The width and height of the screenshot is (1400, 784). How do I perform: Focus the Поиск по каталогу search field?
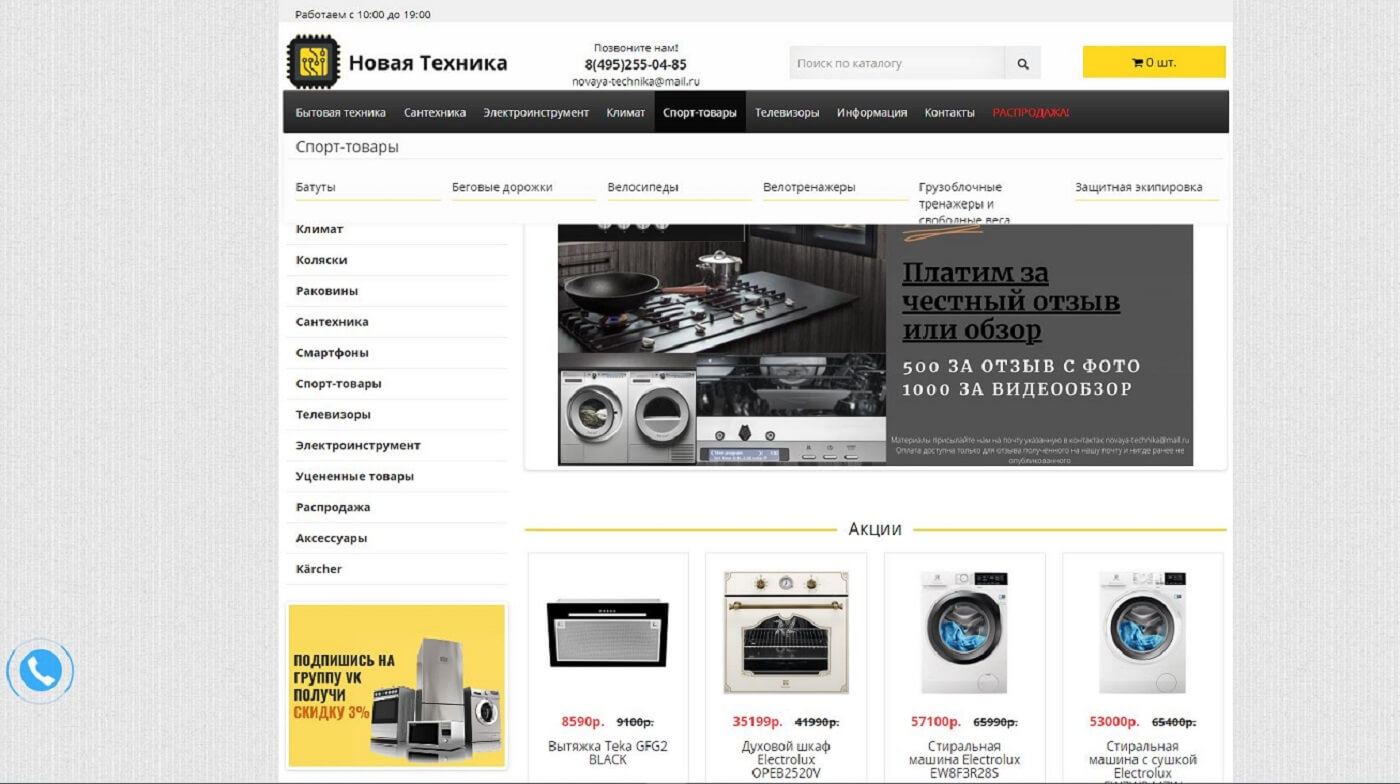tap(897, 63)
